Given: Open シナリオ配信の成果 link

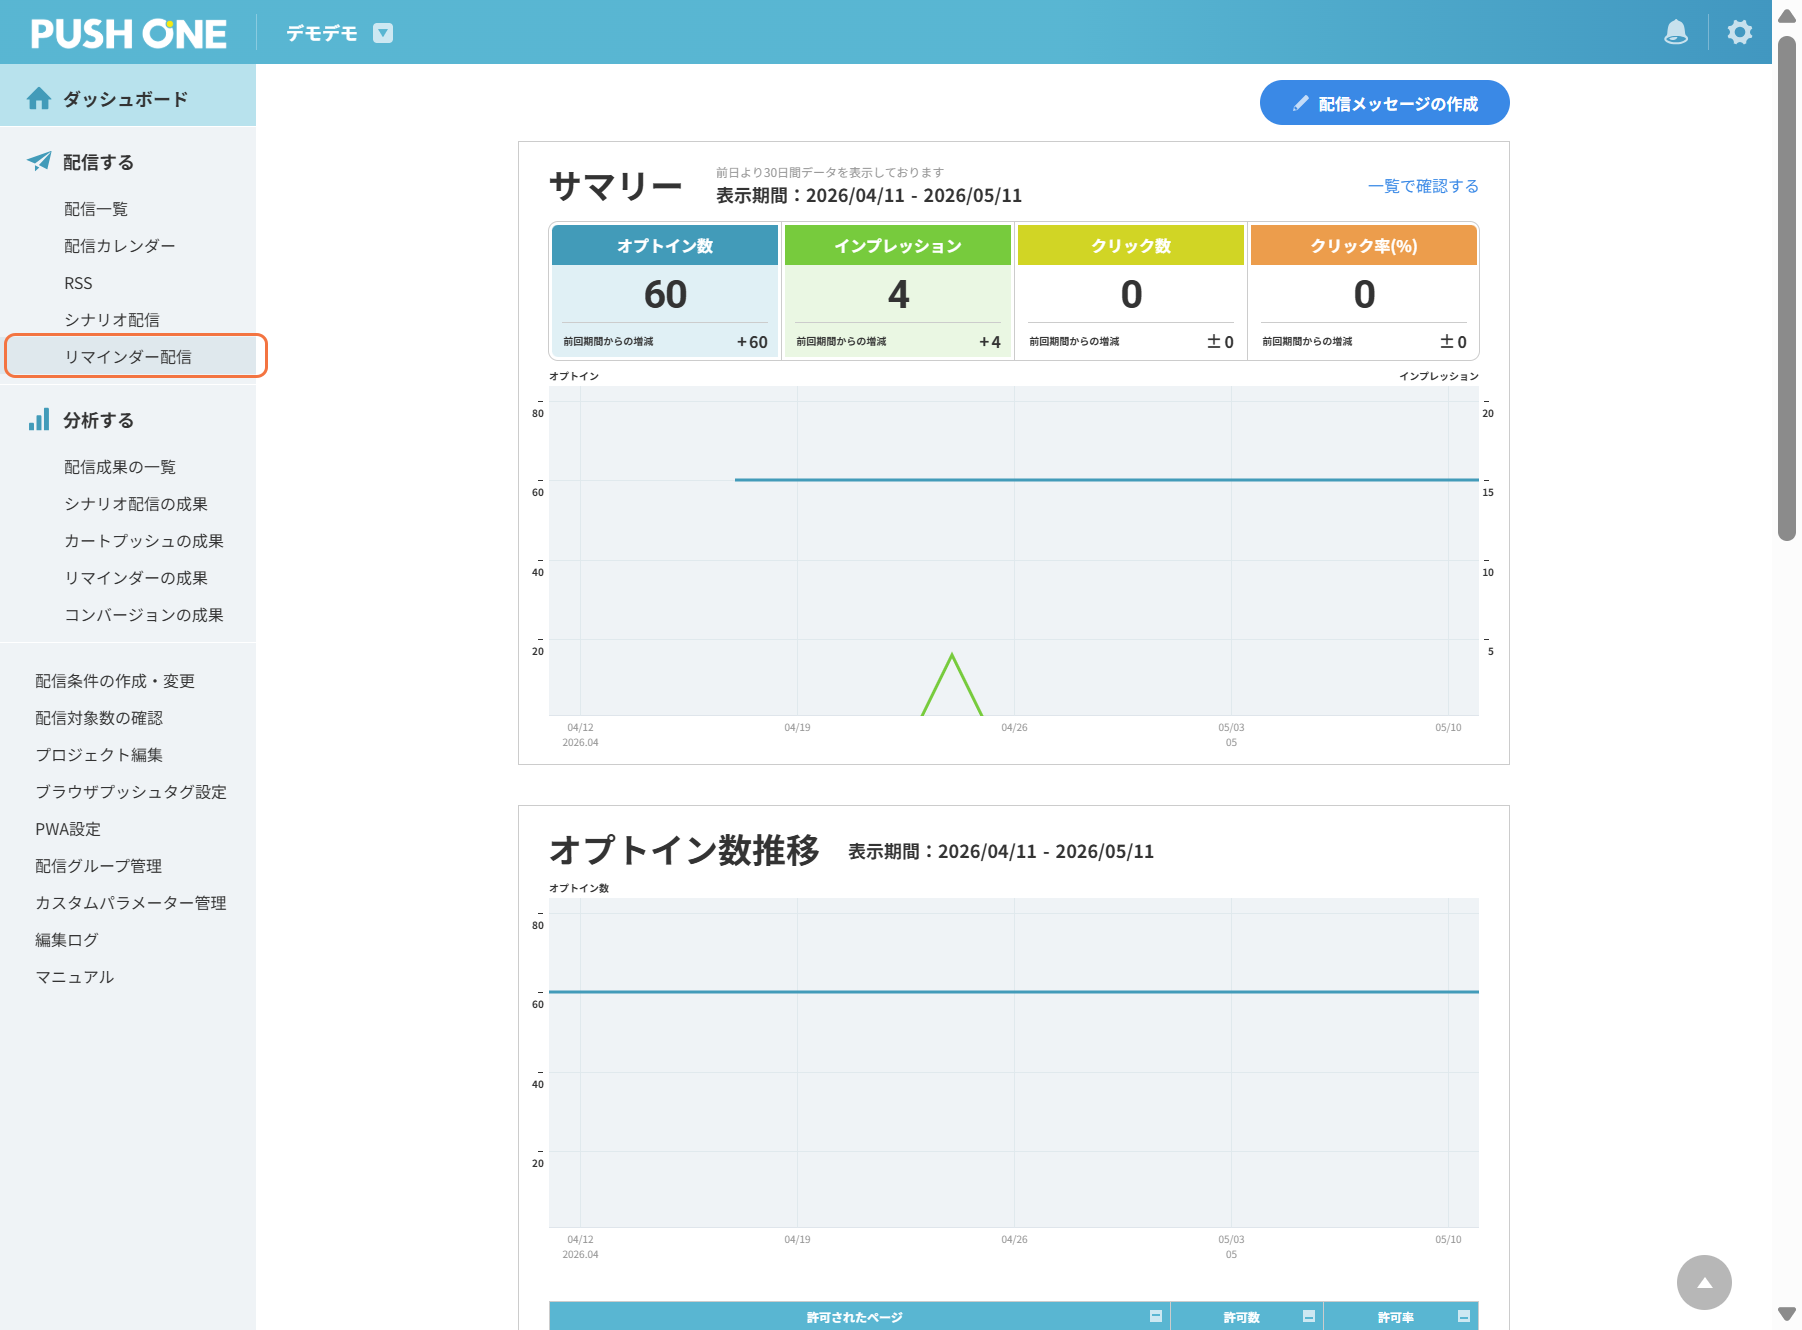Looking at the screenshot, I should click(136, 504).
